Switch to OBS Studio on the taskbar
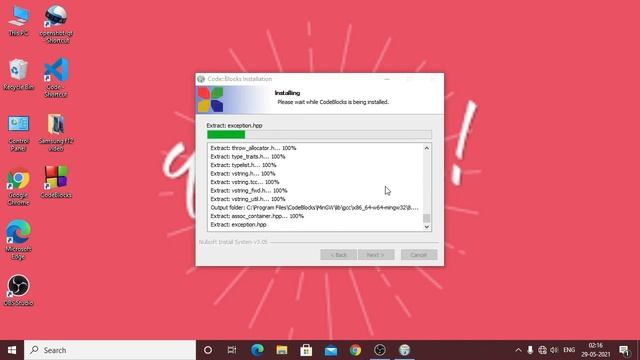The width and height of the screenshot is (640, 360). pos(380,350)
